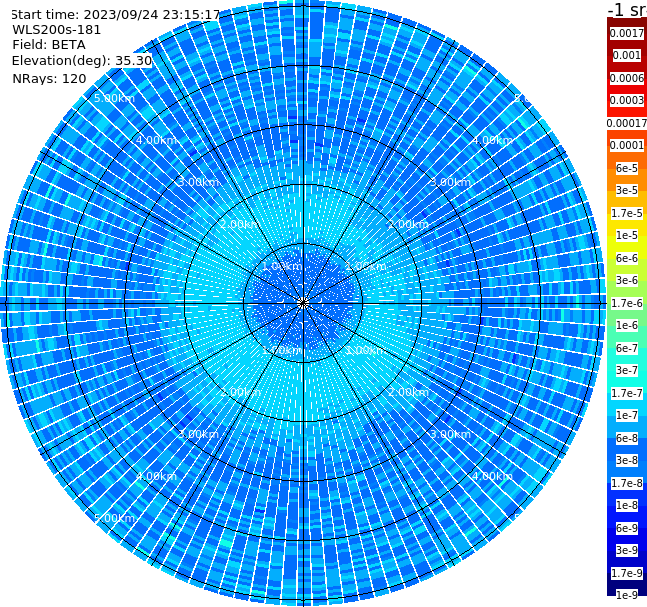Click the 0.00017 colorbar value
The height and width of the screenshot is (607, 647).
[x=627, y=123]
